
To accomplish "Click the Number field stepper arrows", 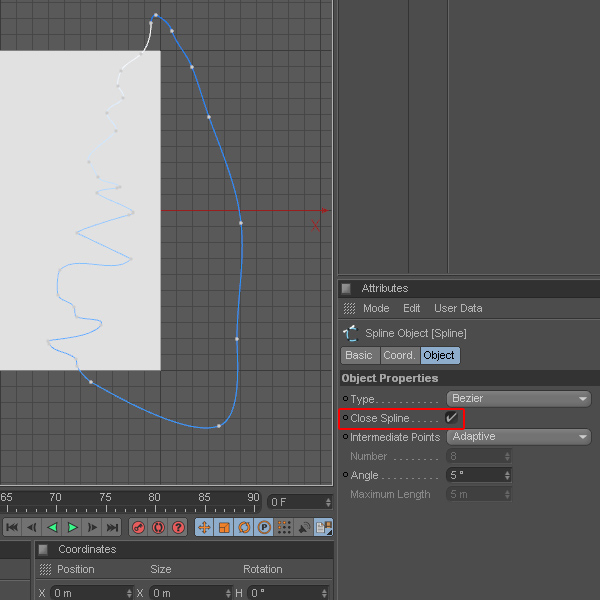I will tap(507, 456).
